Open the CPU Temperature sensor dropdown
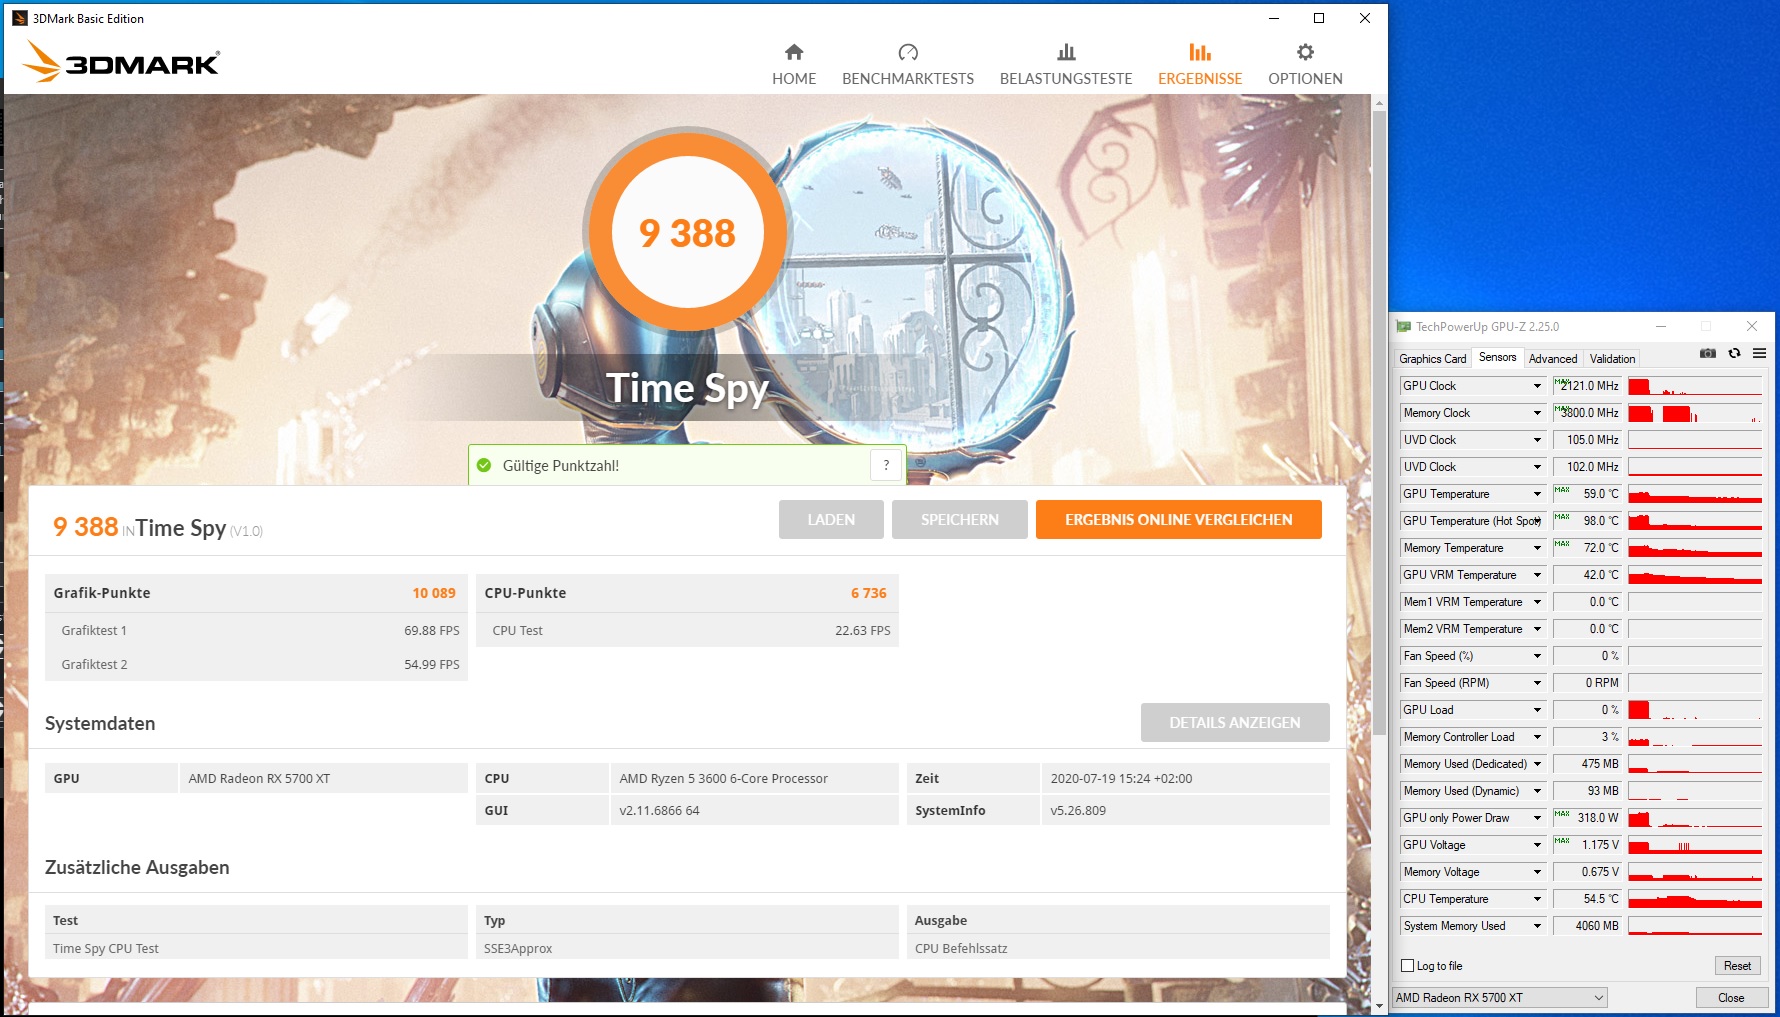 point(1537,899)
